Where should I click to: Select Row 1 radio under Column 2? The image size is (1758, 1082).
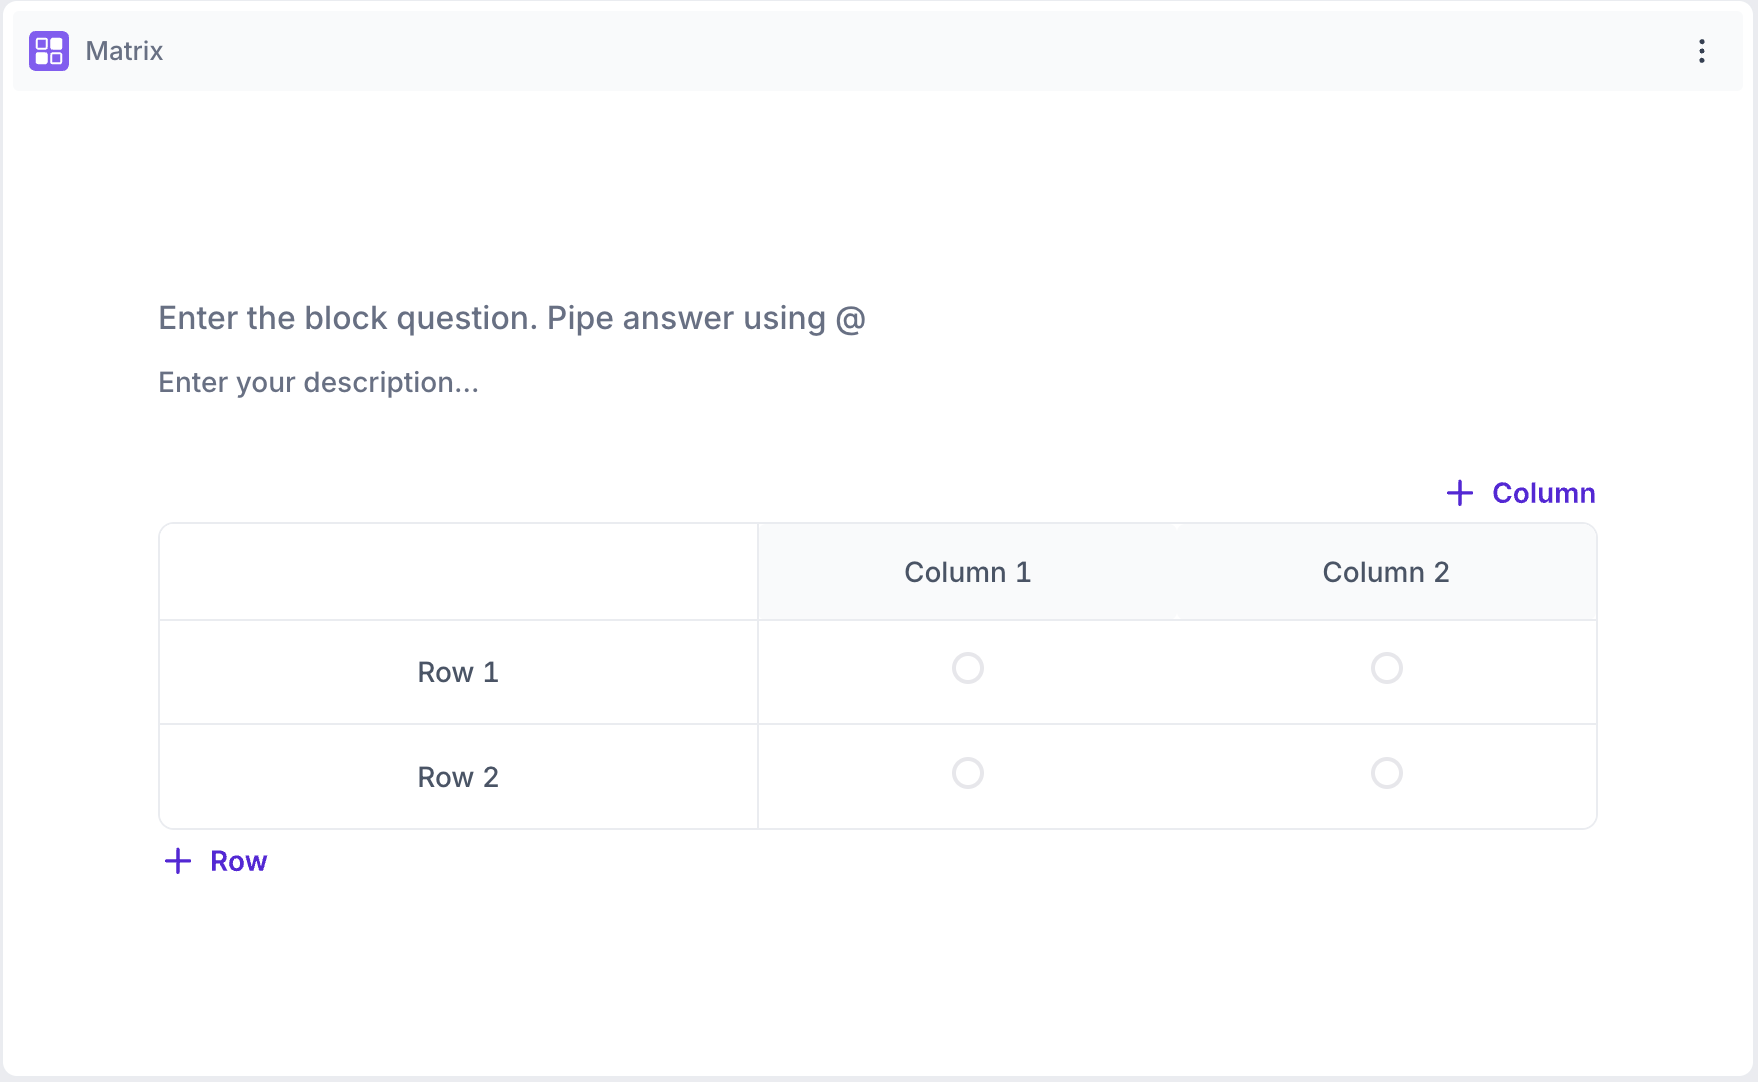coord(1386,668)
